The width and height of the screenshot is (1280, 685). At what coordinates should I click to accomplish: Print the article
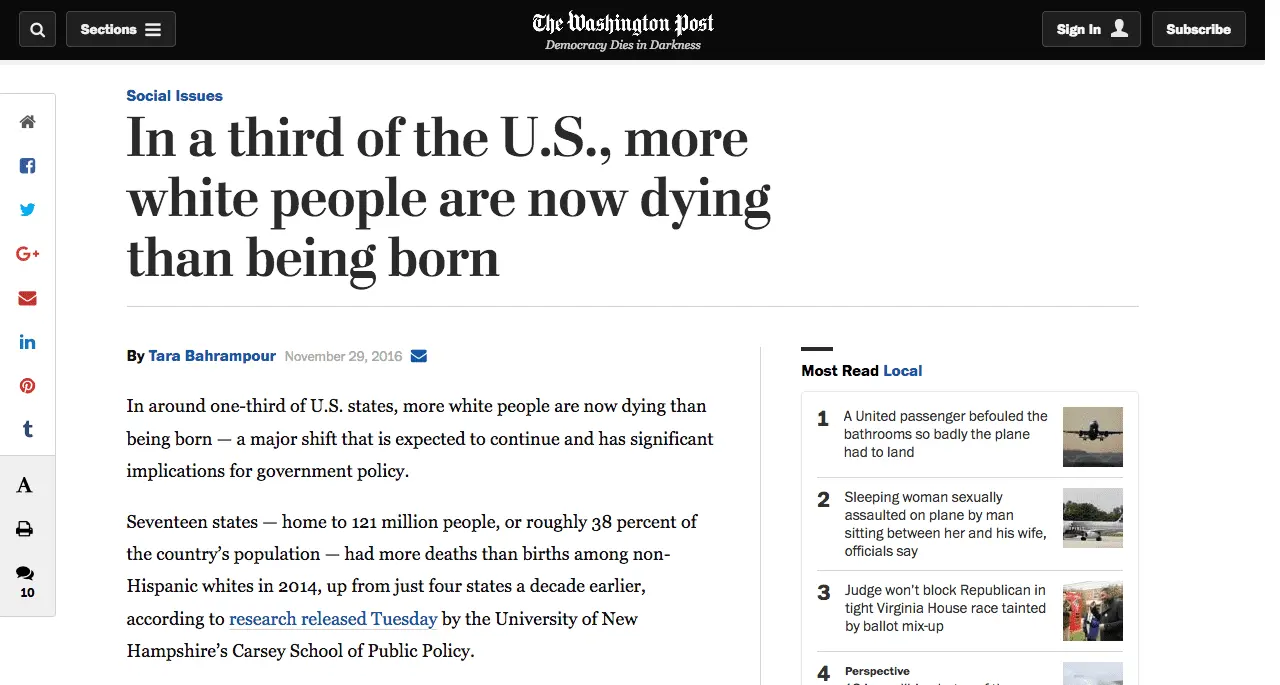point(25,529)
